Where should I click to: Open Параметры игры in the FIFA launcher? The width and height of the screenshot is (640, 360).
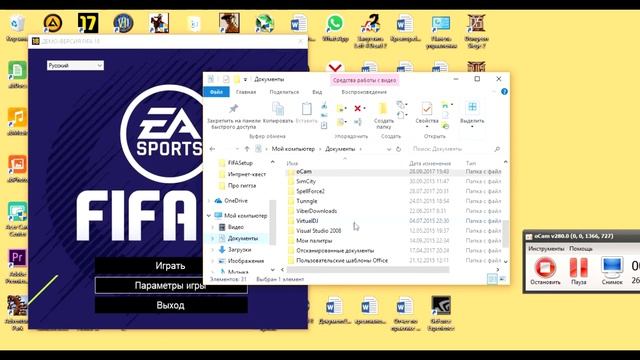(171, 286)
